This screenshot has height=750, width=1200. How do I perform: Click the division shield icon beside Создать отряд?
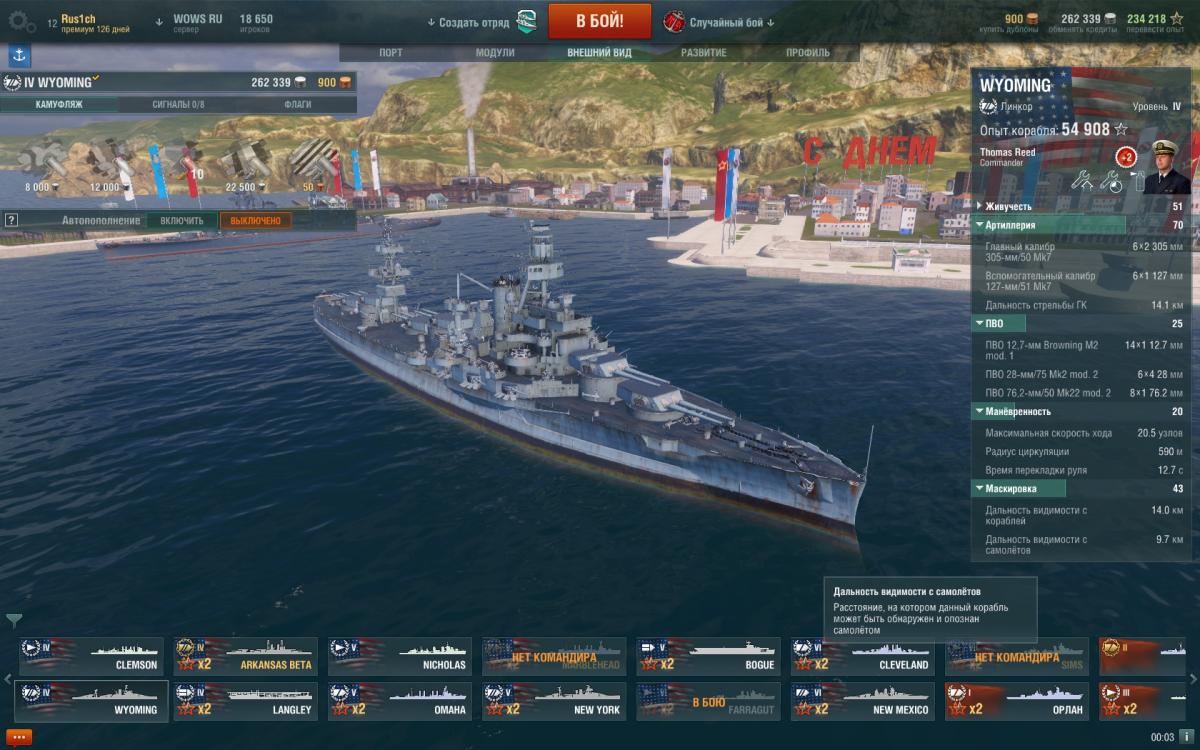click(527, 22)
